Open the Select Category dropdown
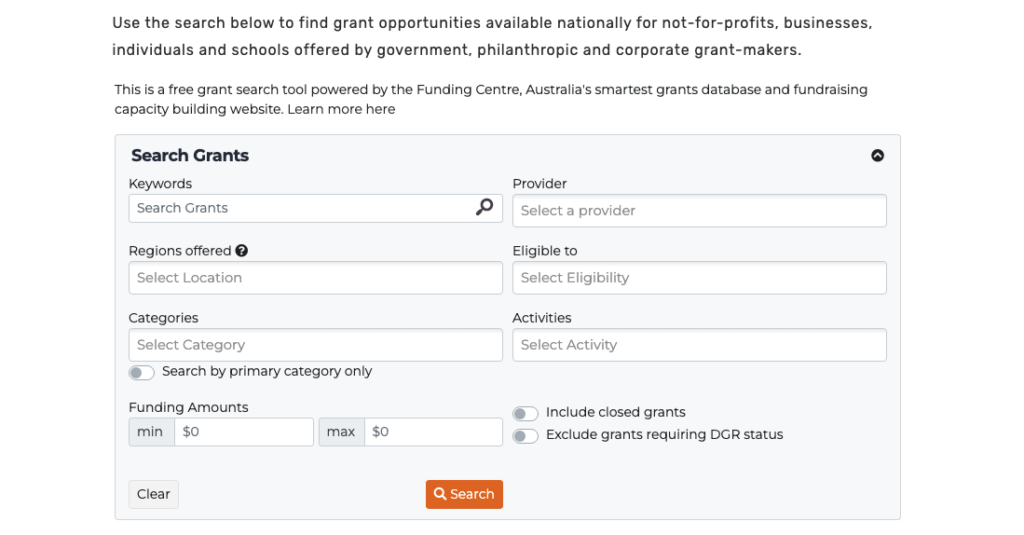 coord(315,345)
